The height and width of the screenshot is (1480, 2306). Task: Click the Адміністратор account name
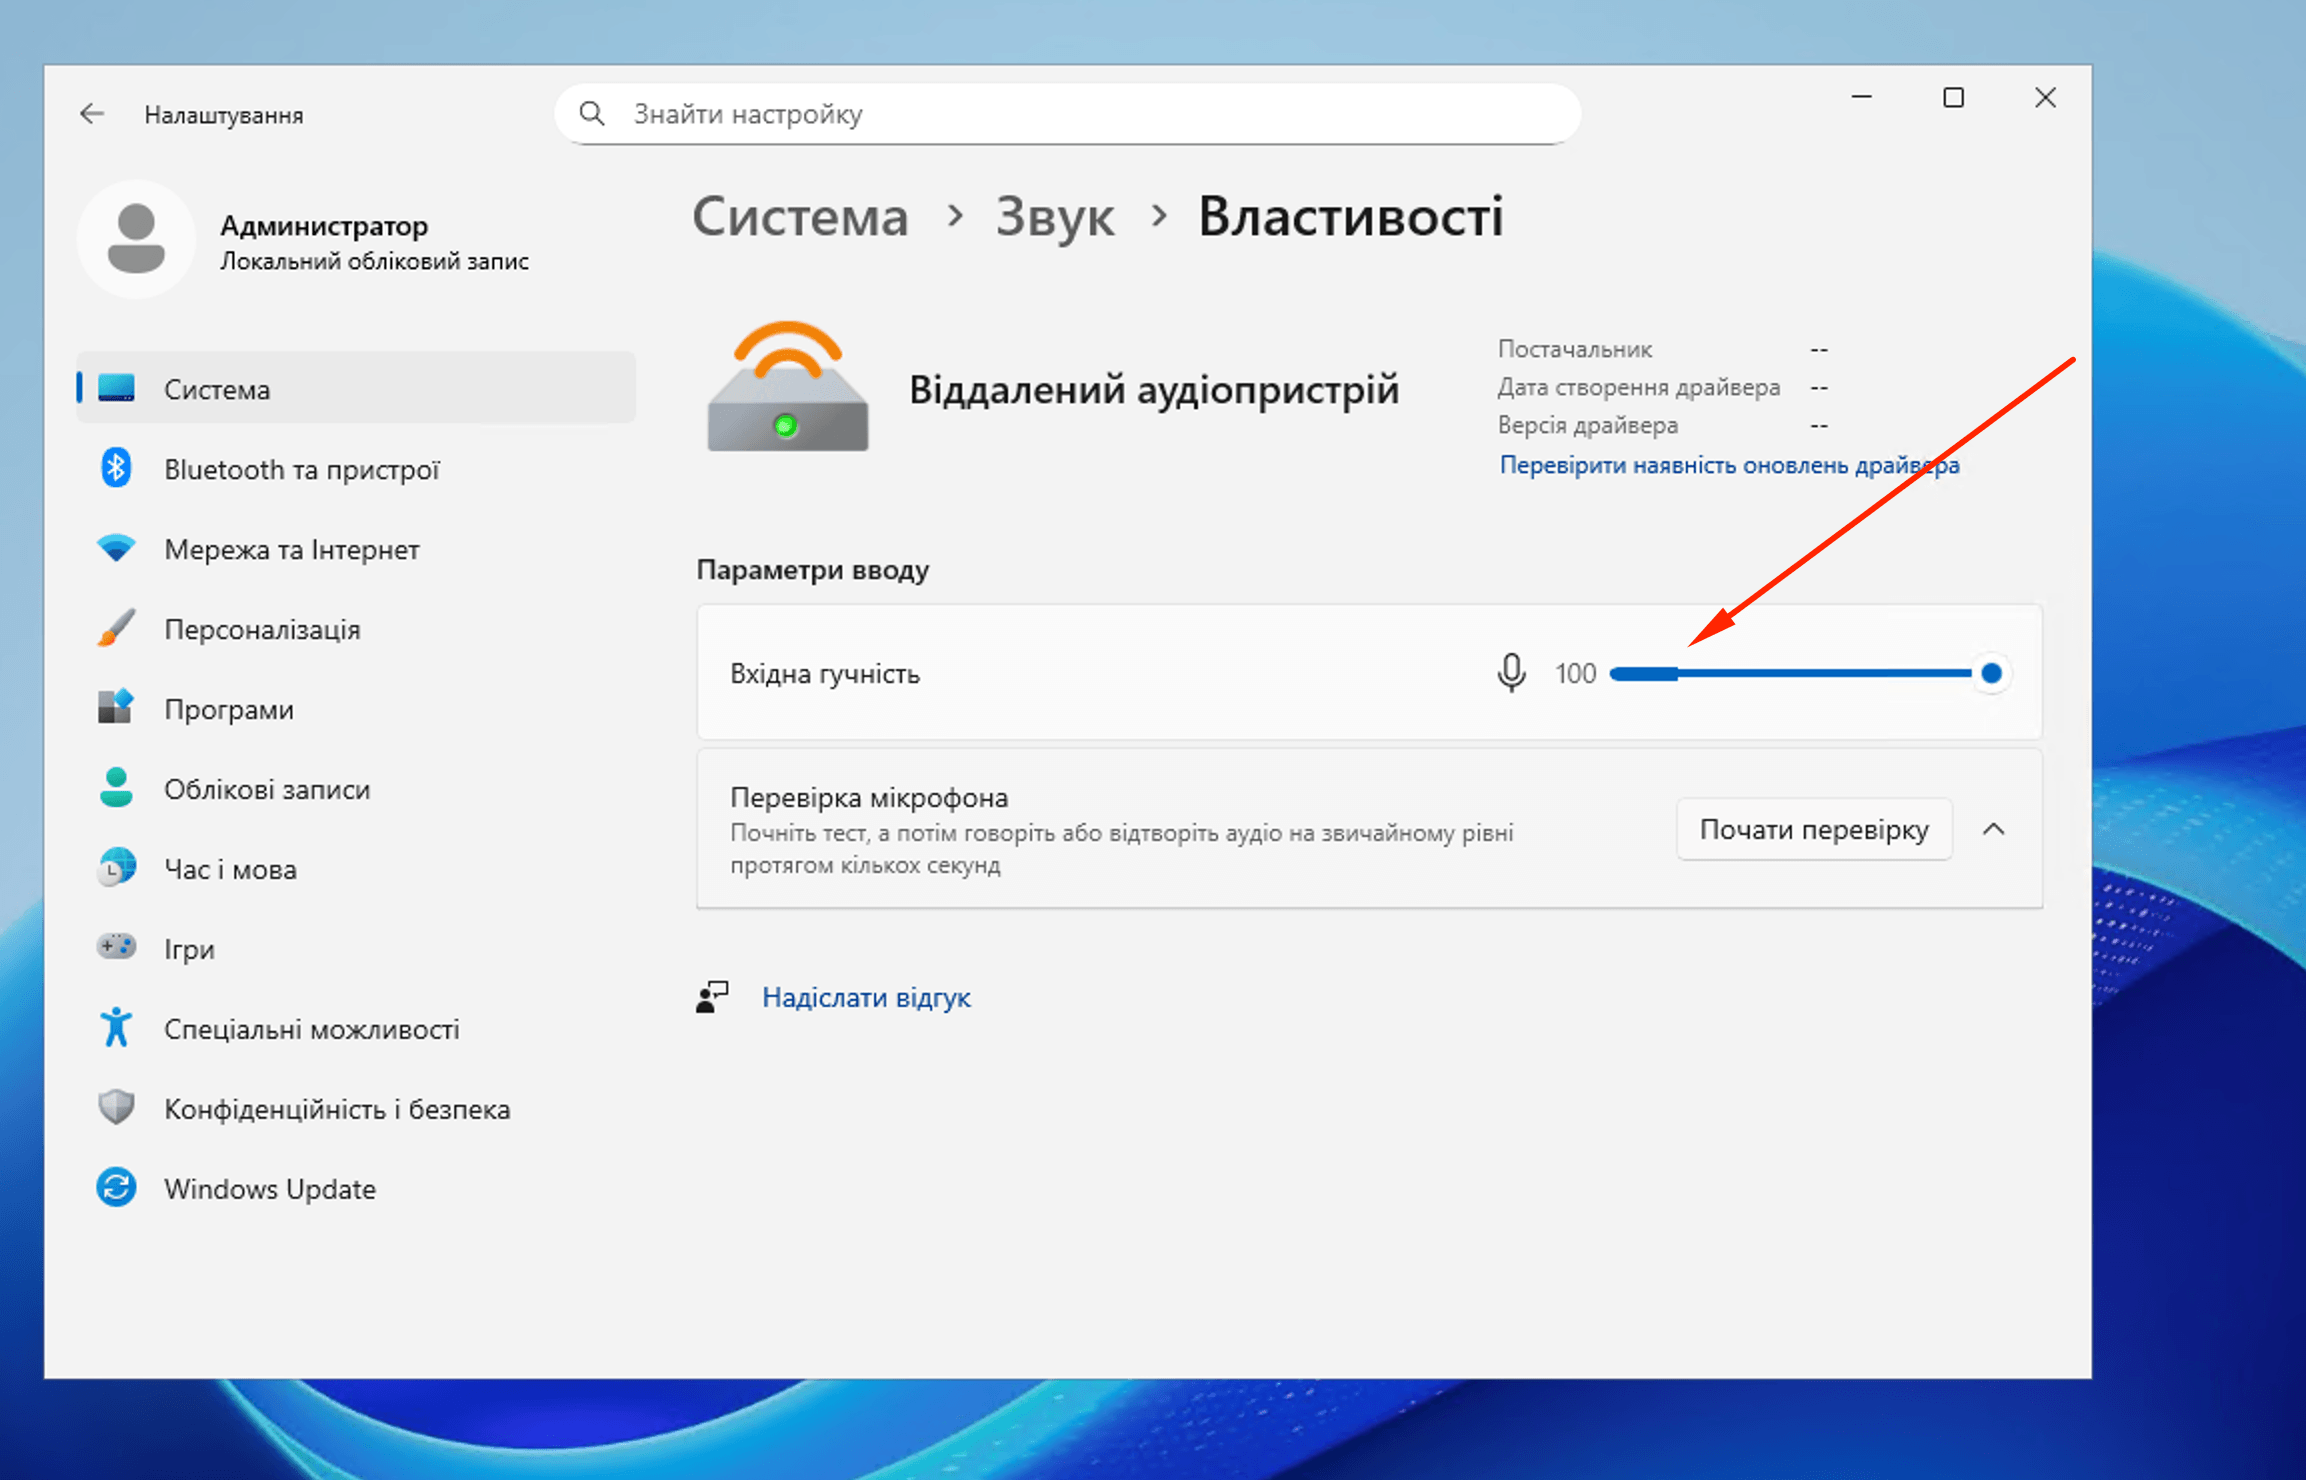[324, 225]
